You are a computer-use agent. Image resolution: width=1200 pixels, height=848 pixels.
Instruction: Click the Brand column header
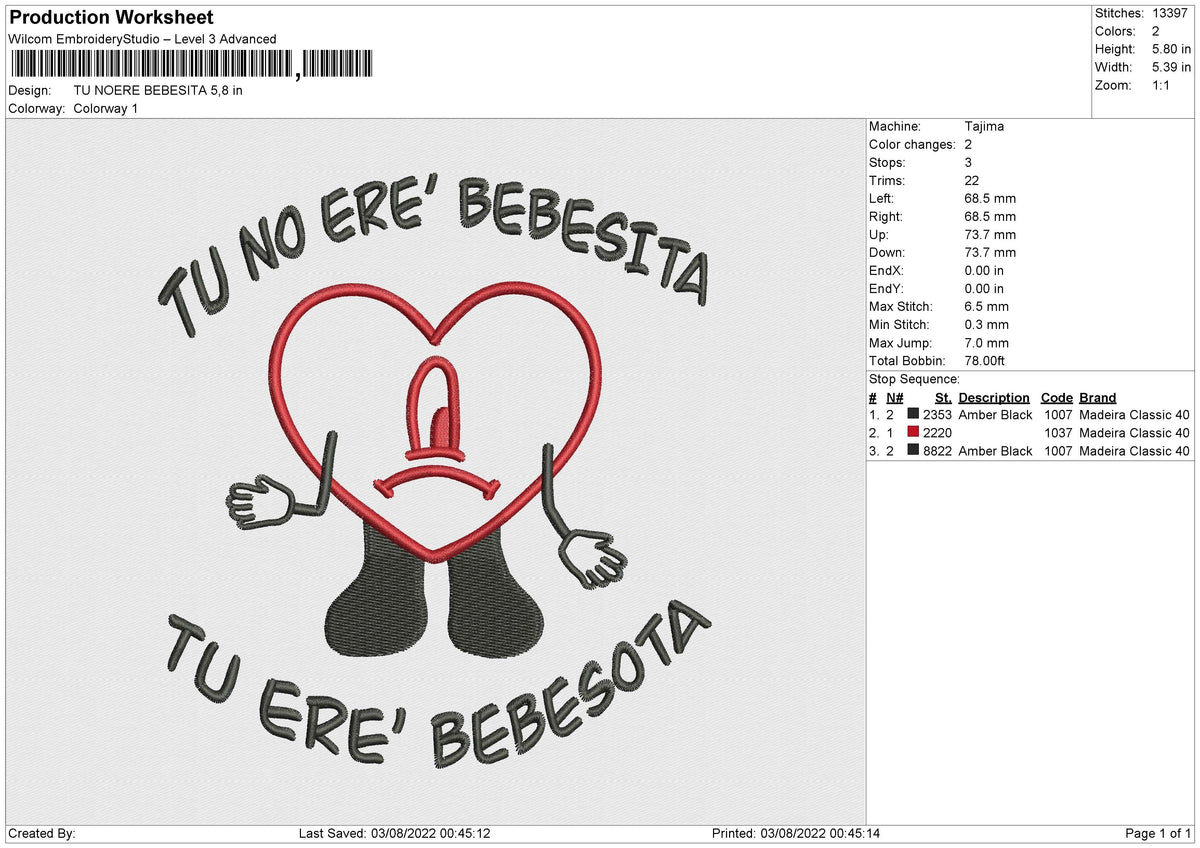(1097, 397)
